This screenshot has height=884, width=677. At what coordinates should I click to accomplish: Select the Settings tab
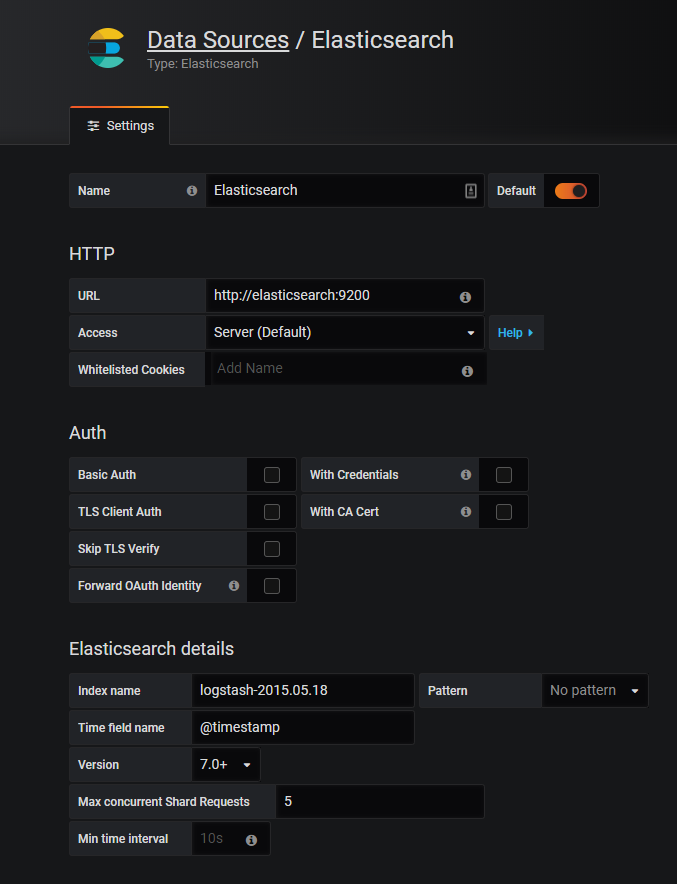[x=120, y=126]
